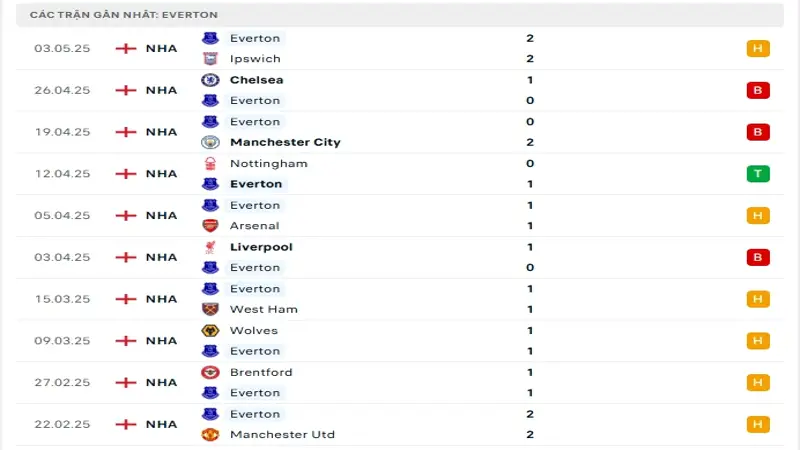Open the Wolves club crest
800x450 pixels.
tap(210, 330)
